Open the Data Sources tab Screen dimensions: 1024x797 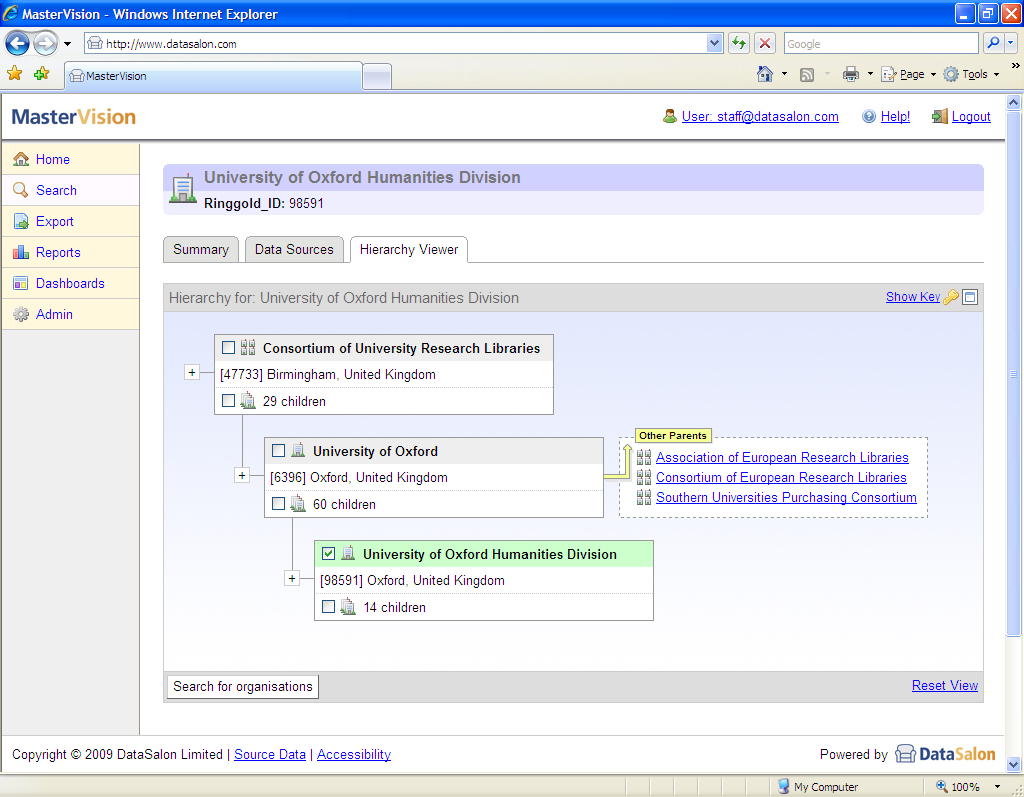tap(294, 250)
